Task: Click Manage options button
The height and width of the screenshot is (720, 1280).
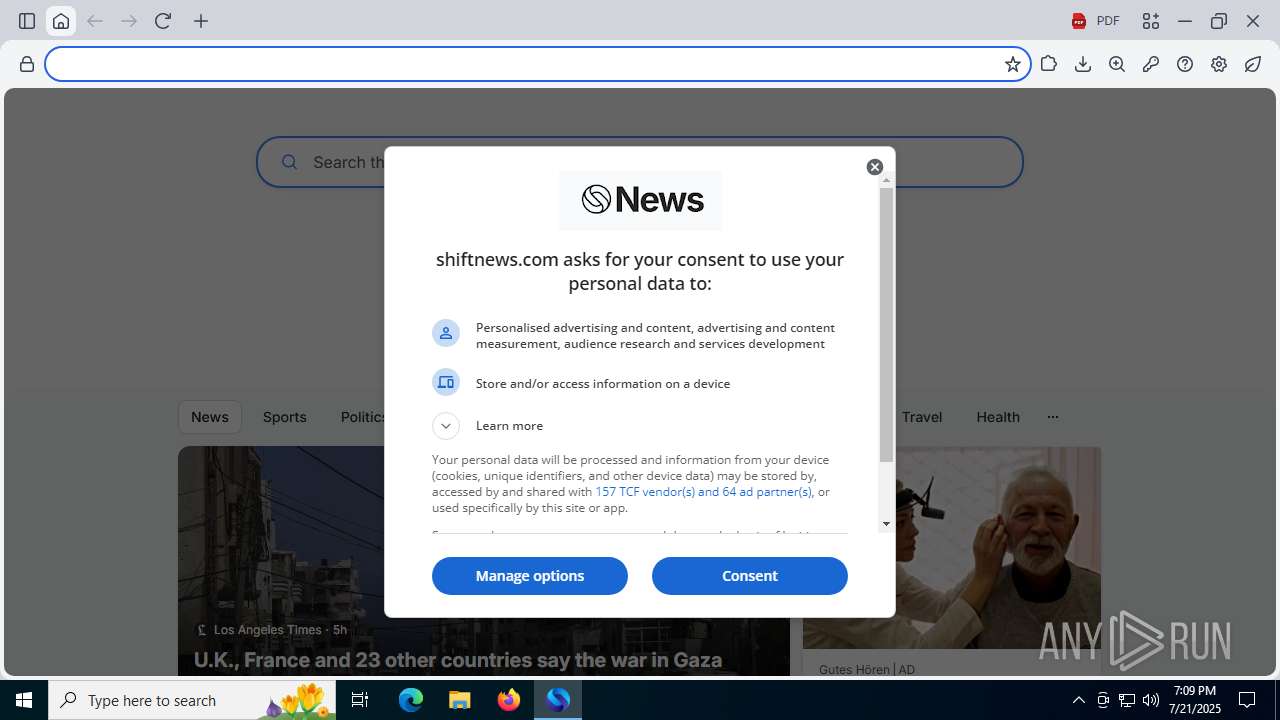Action: (x=530, y=576)
